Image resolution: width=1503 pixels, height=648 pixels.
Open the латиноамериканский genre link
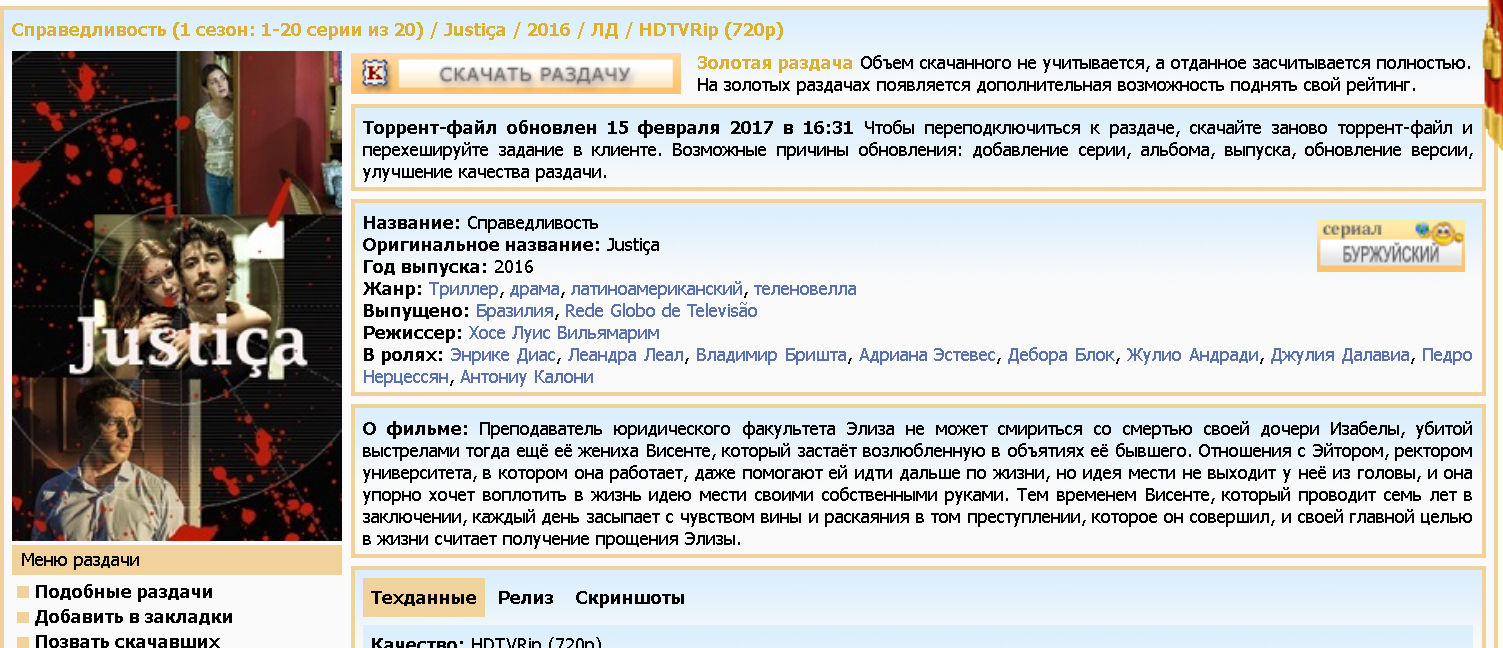pos(657,289)
